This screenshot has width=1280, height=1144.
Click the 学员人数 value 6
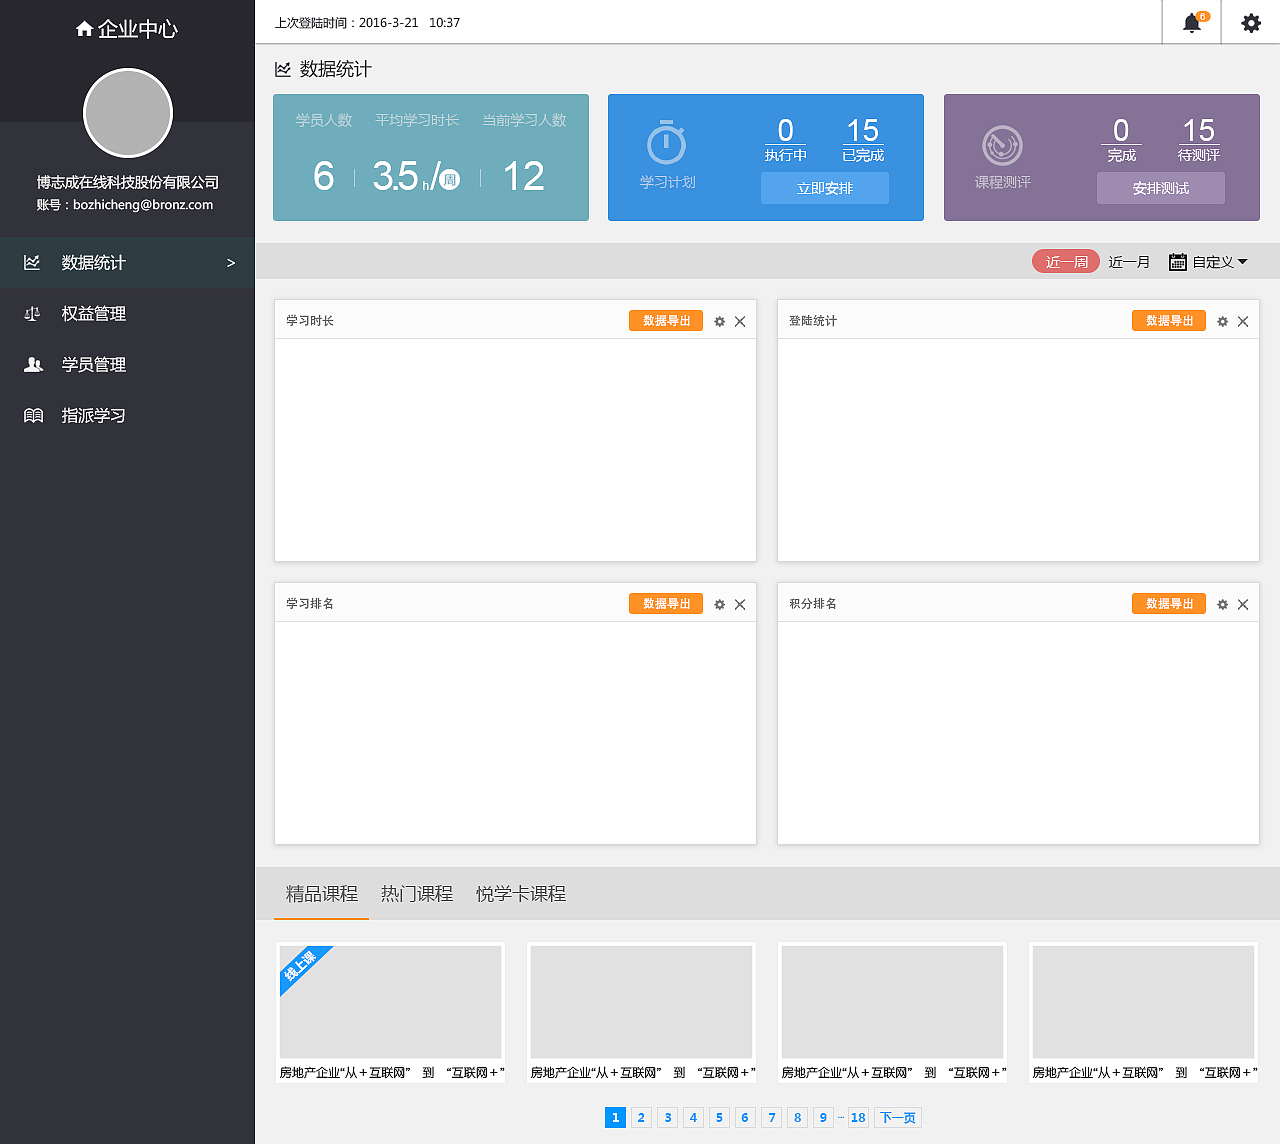tap(323, 177)
